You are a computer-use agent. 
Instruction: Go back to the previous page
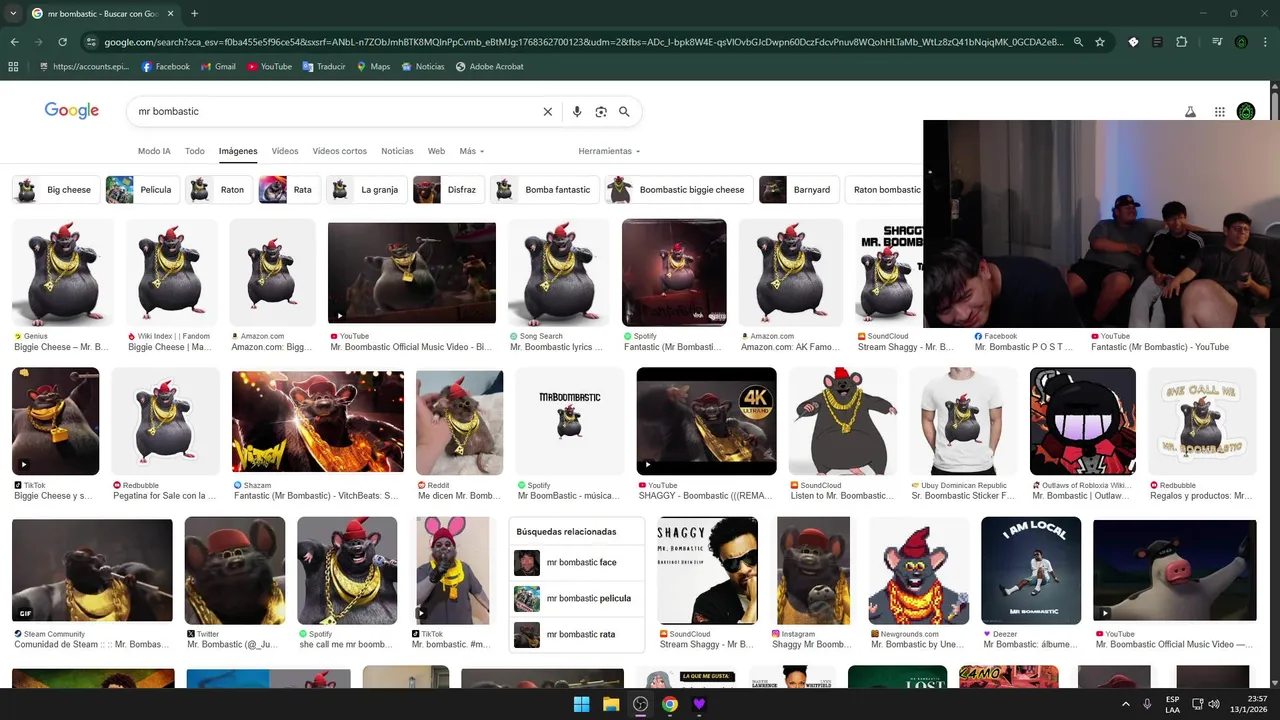tap(14, 42)
